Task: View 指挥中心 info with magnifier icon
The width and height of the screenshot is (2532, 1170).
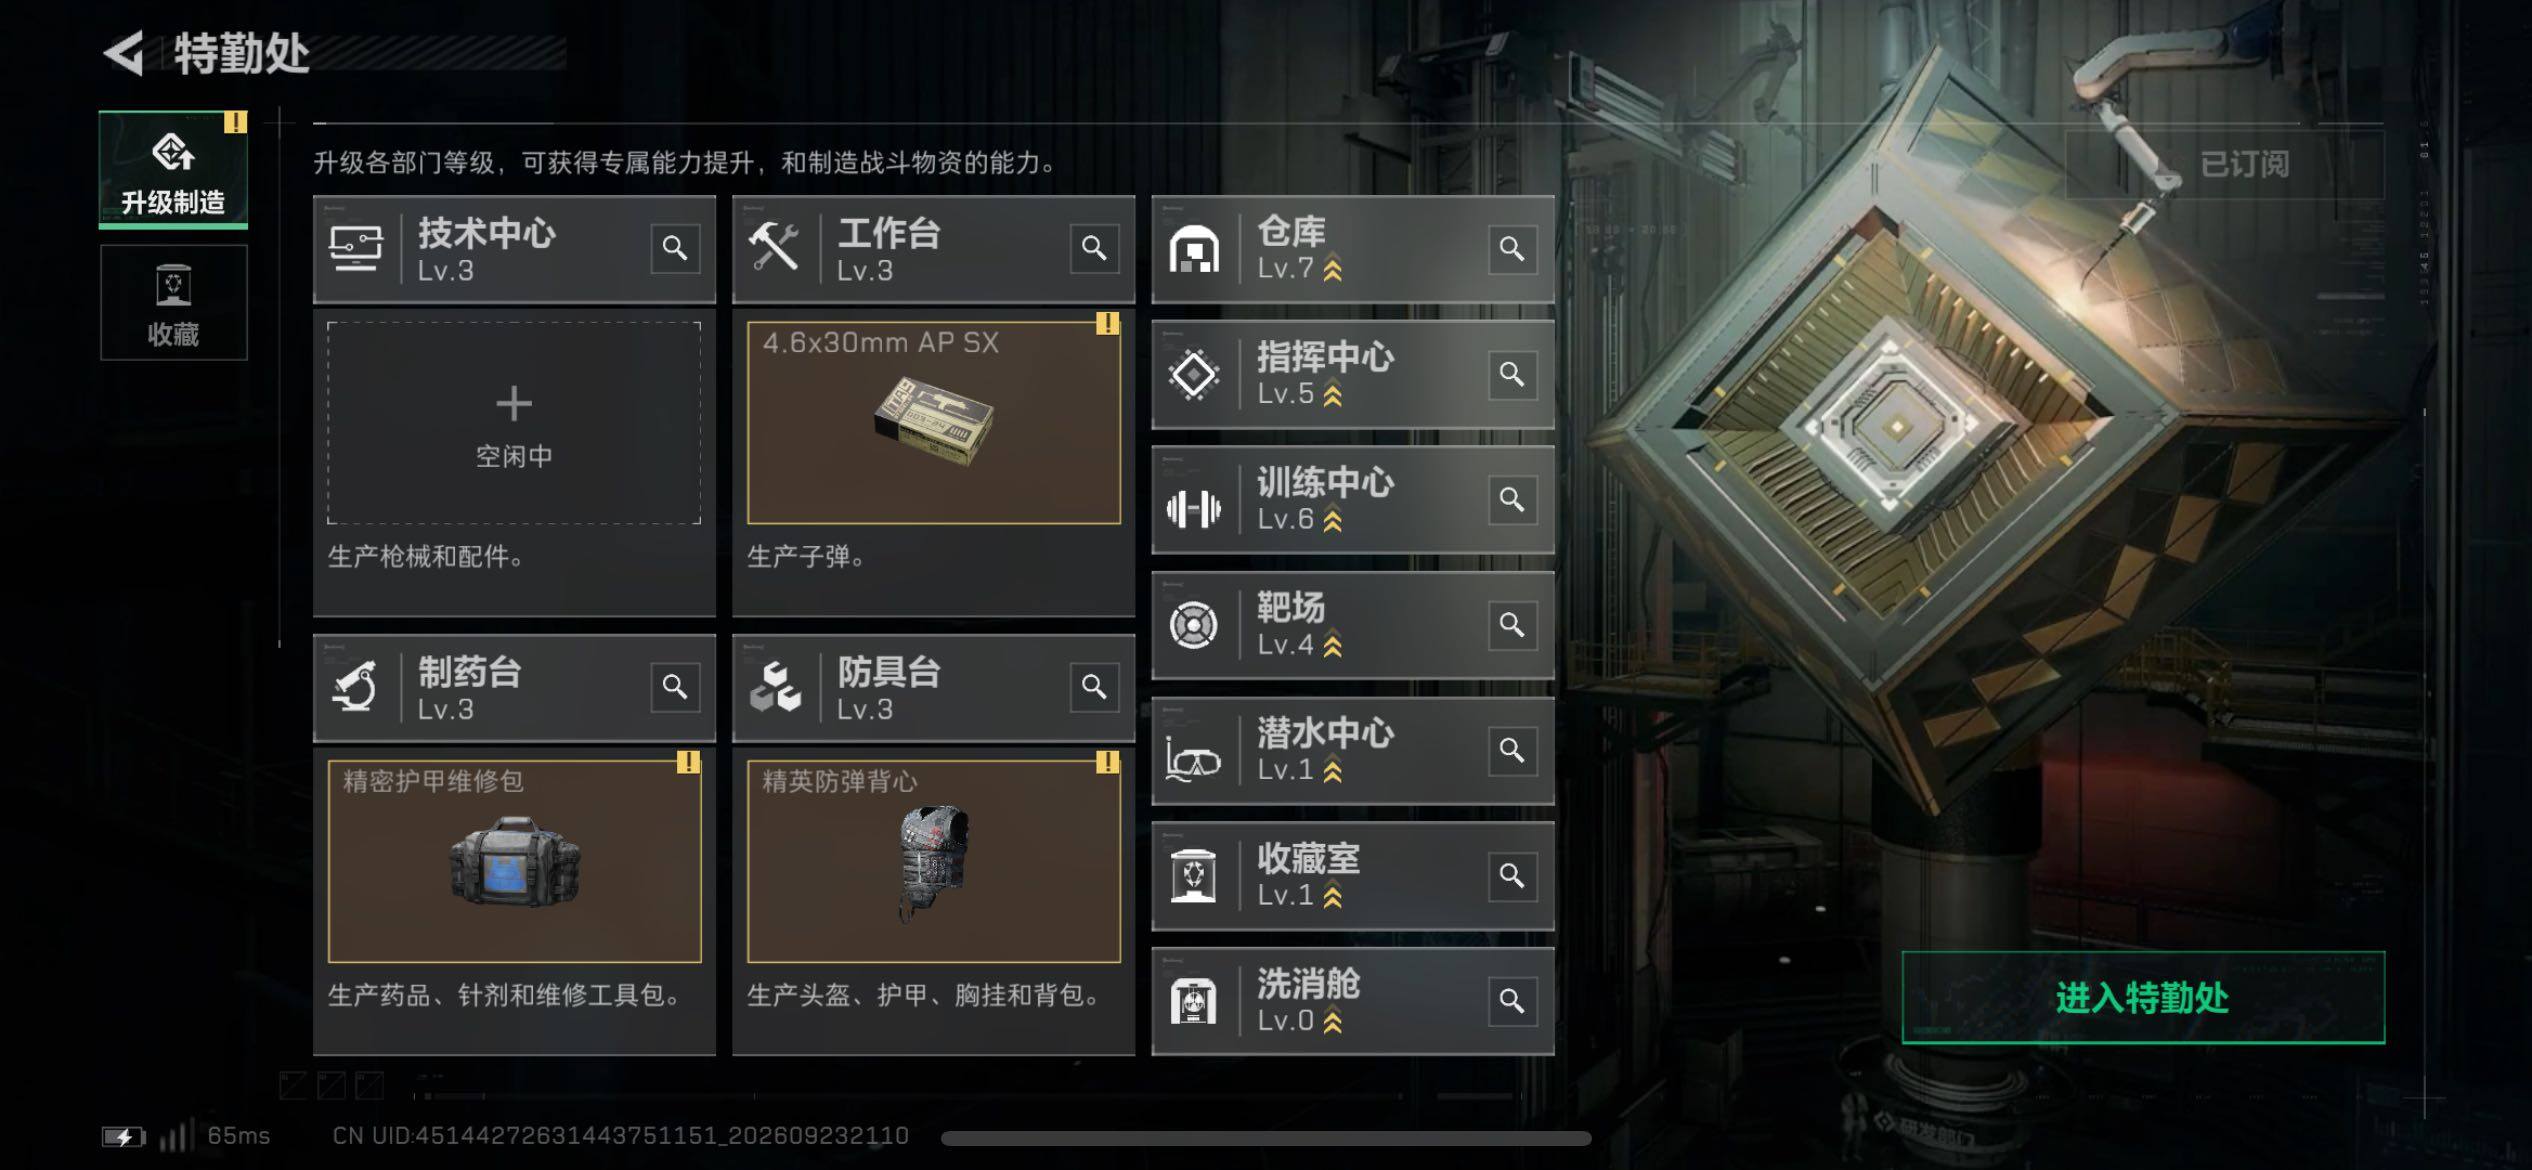Action: point(1512,374)
